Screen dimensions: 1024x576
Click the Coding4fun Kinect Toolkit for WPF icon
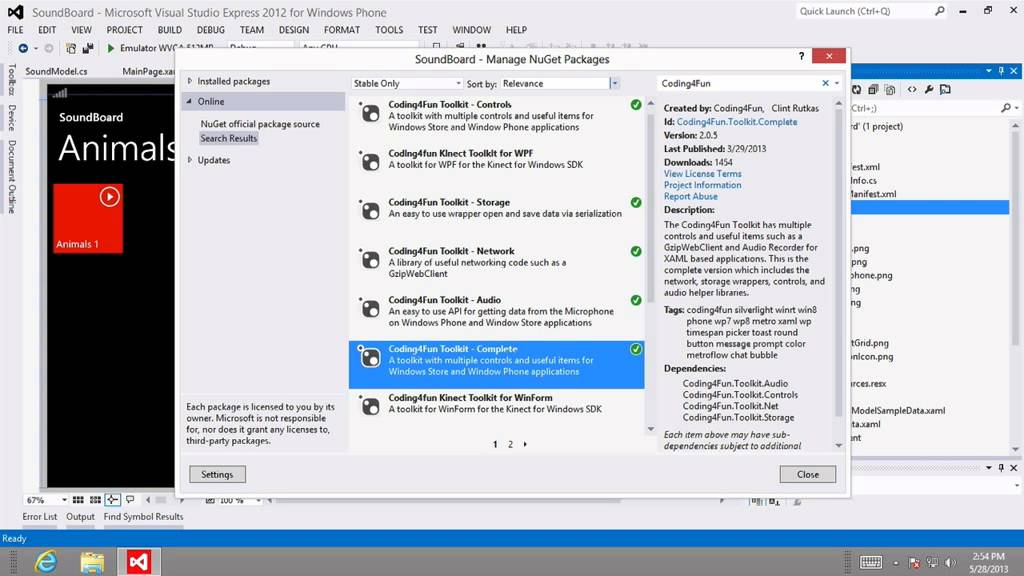tap(370, 162)
